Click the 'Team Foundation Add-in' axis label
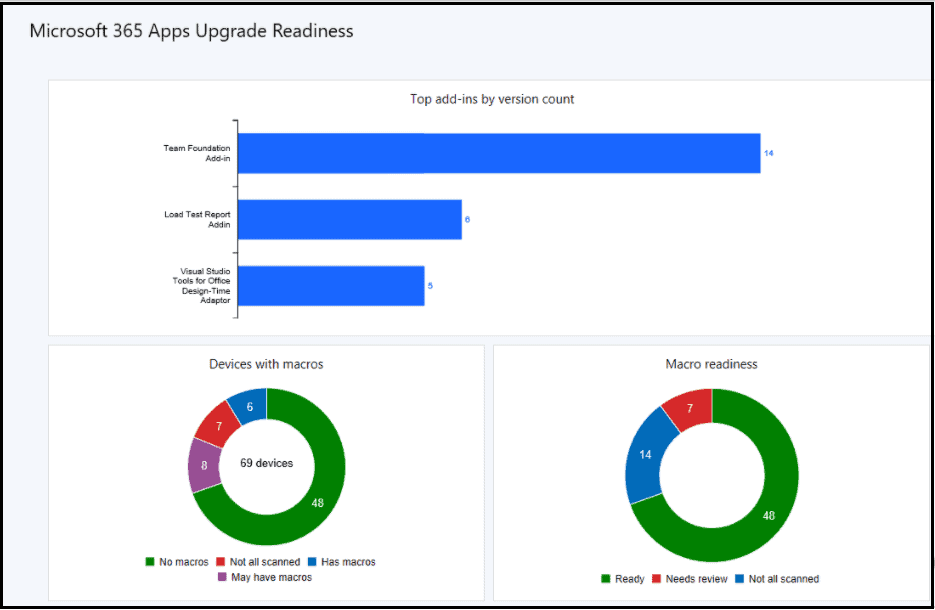This screenshot has width=935, height=610. (197, 153)
